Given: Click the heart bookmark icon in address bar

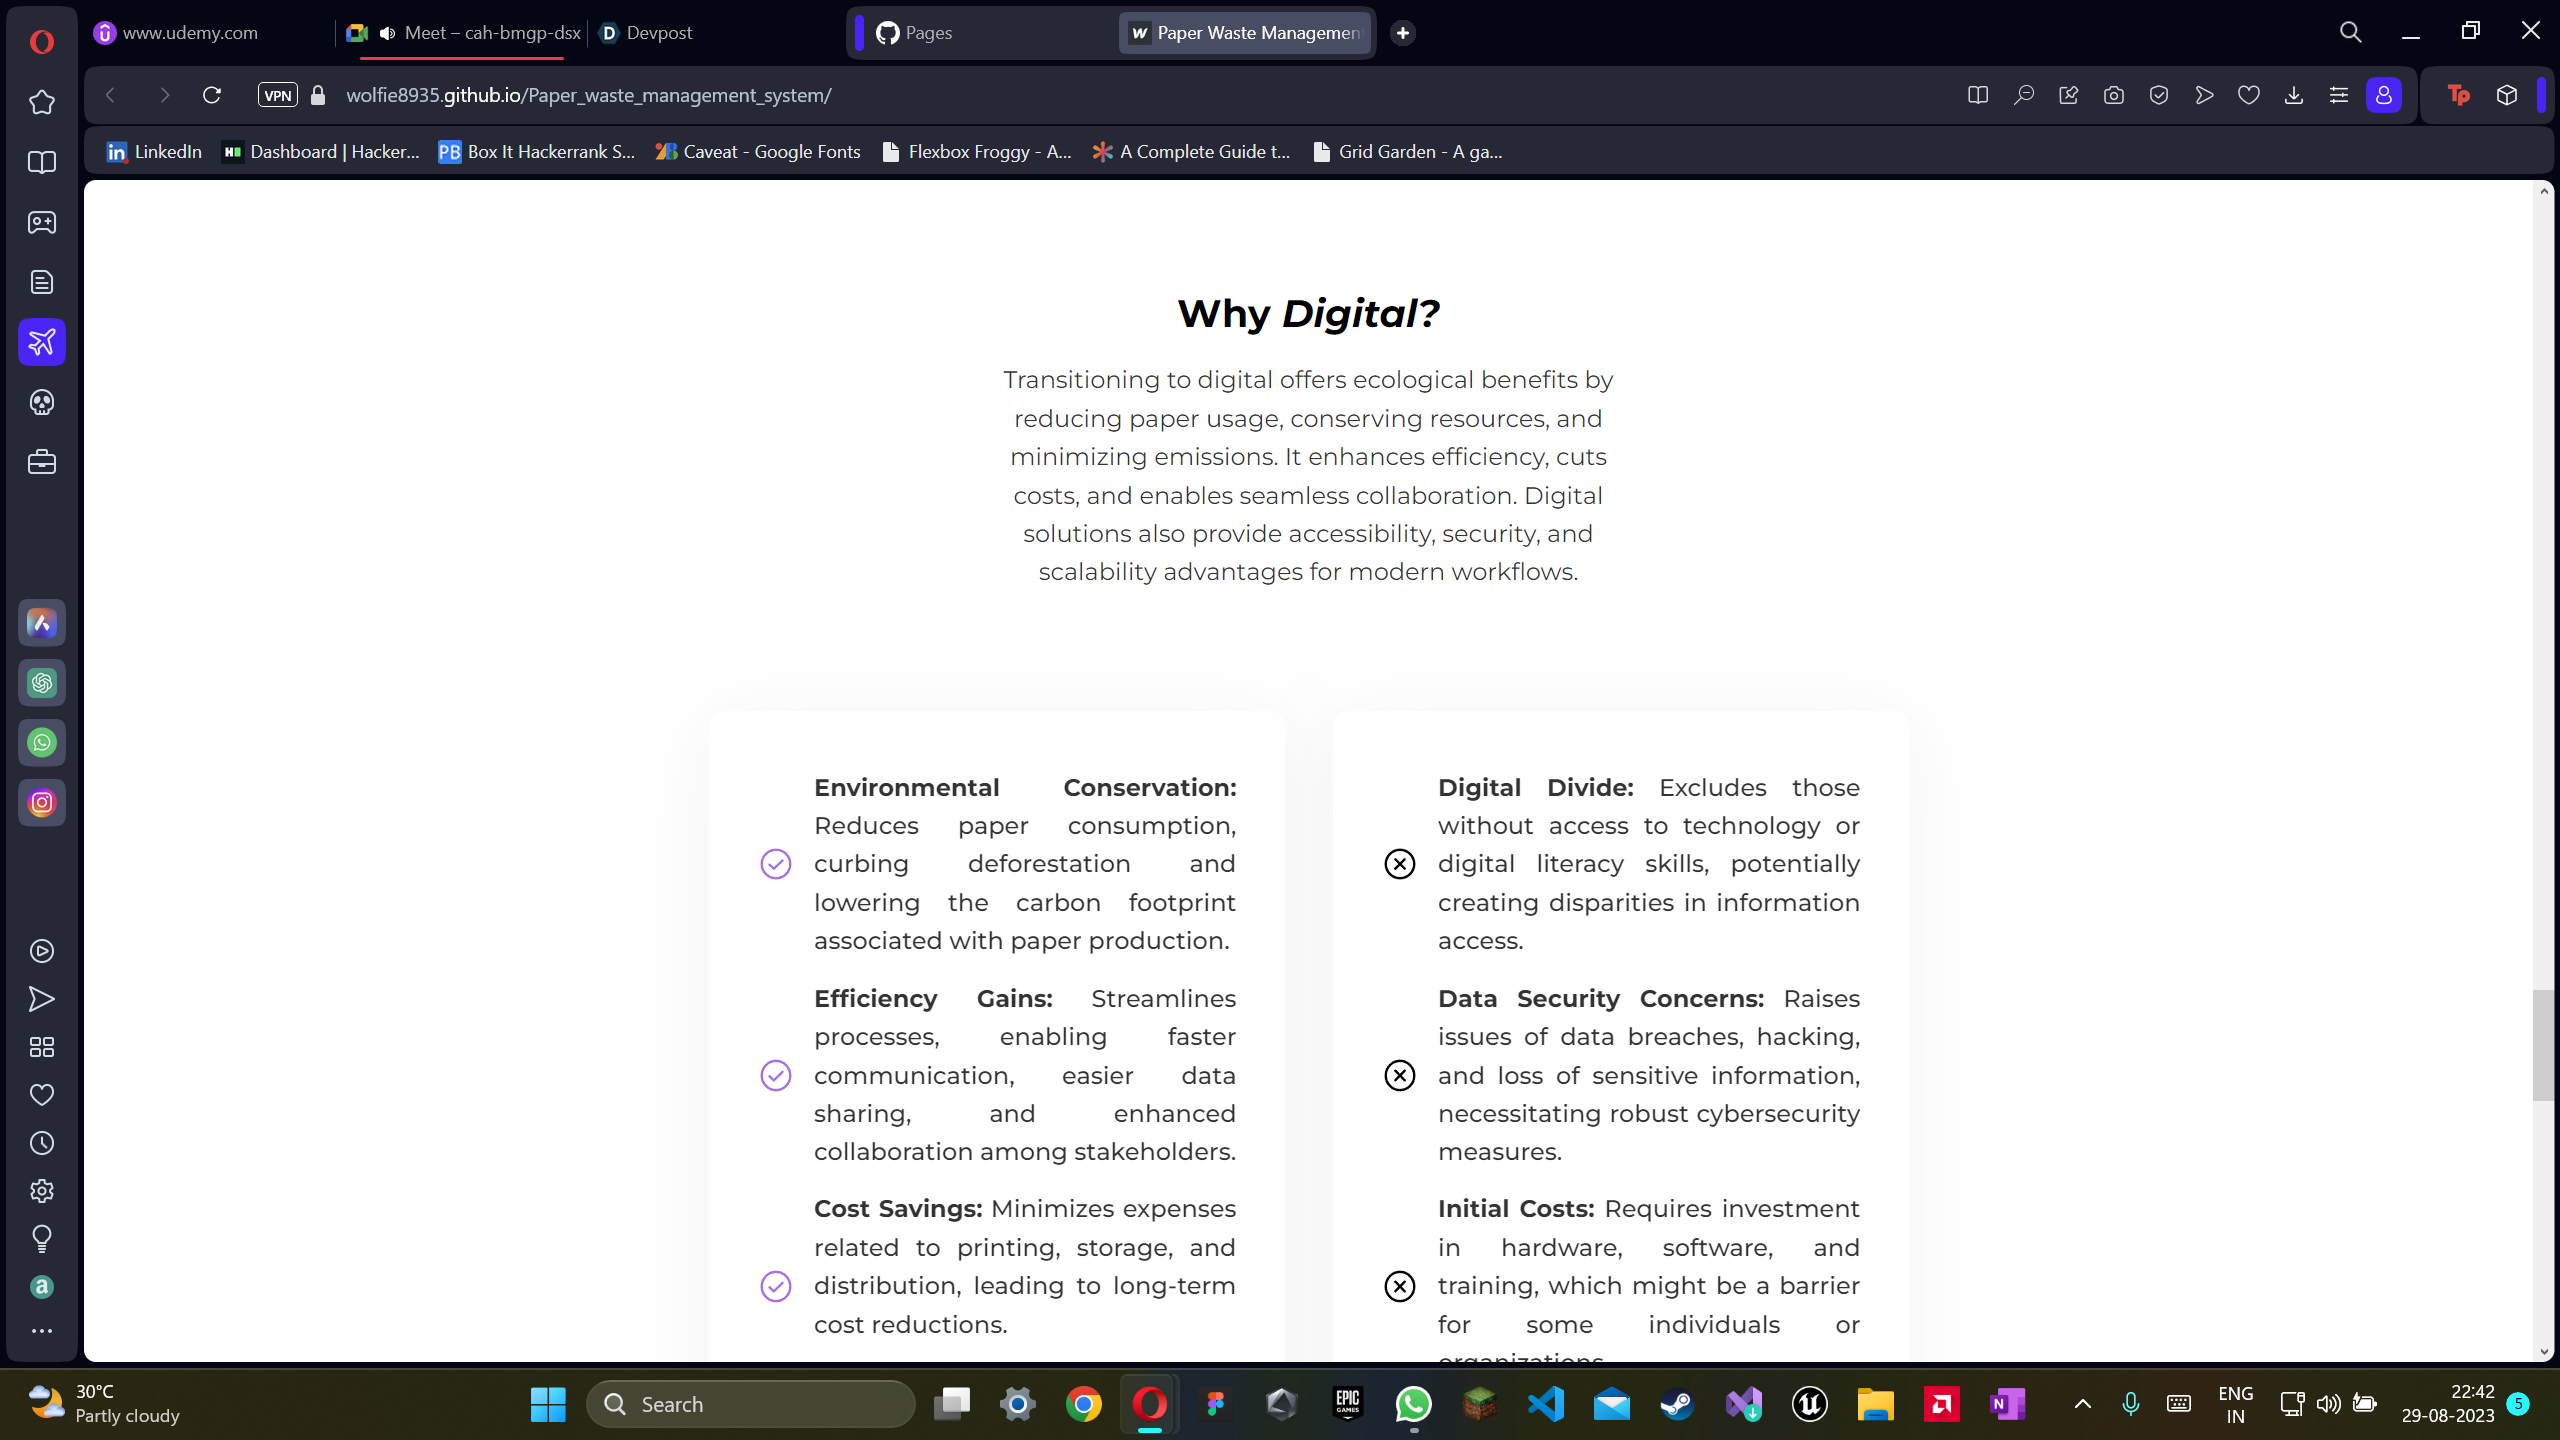Looking at the screenshot, I should coord(2248,95).
